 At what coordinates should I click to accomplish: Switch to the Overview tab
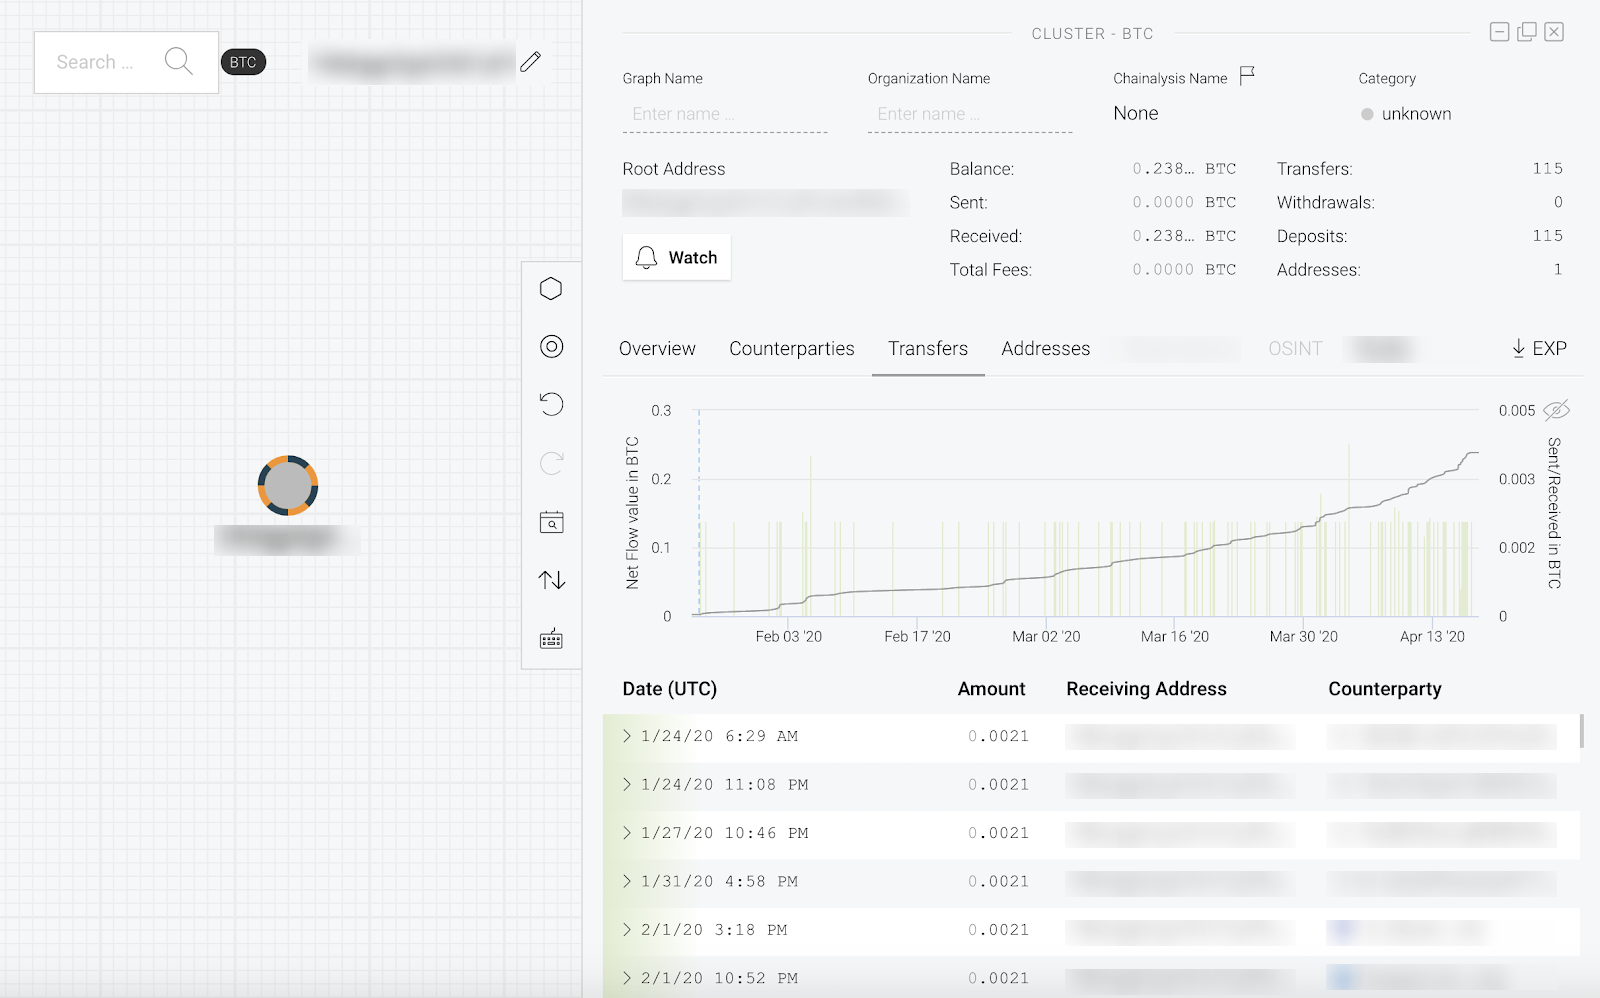pyautogui.click(x=657, y=349)
